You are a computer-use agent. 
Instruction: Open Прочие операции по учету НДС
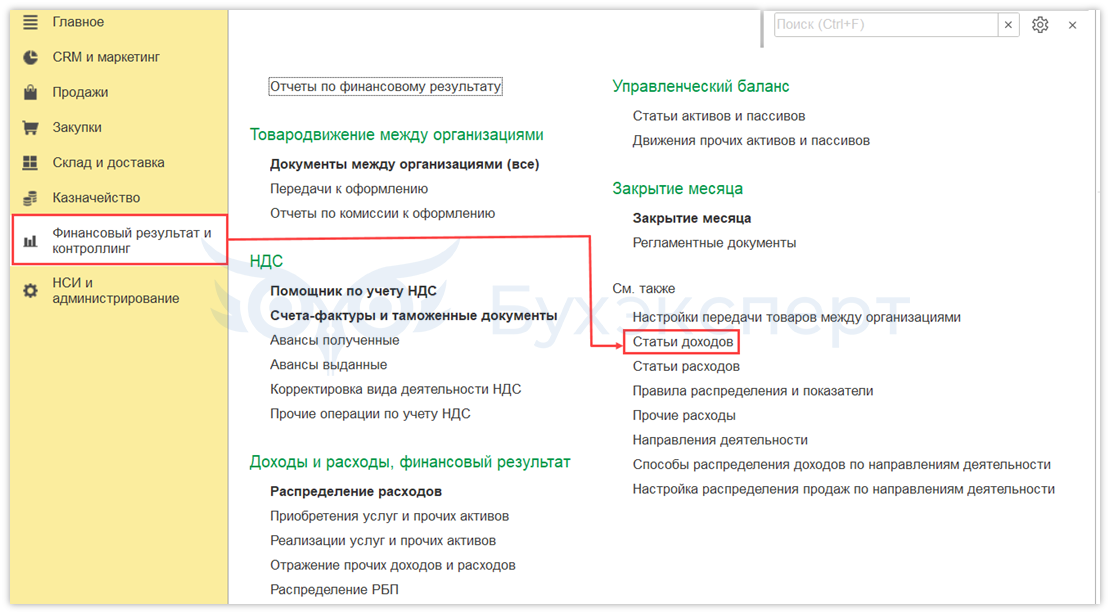[x=370, y=414]
